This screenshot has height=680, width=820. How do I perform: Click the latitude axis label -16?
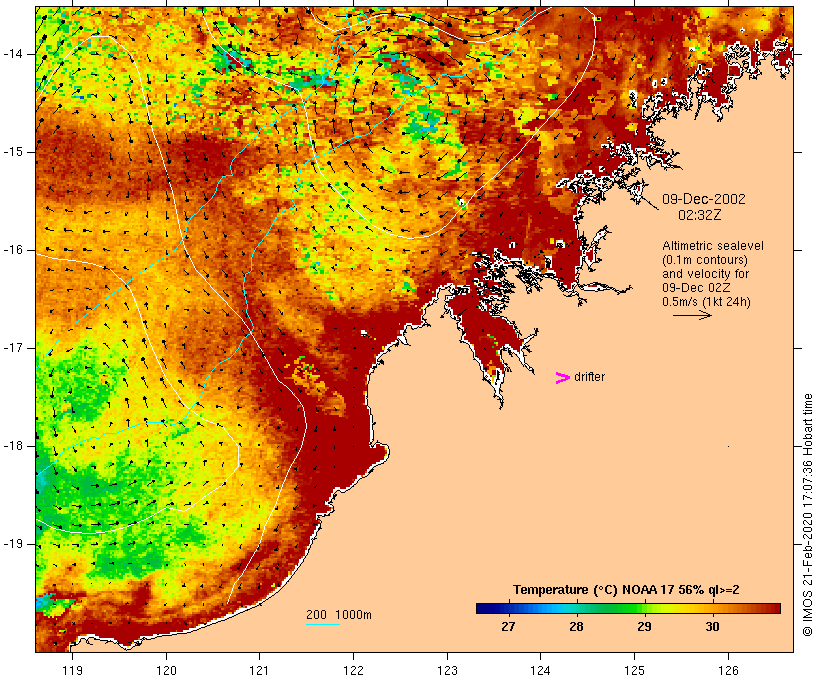coord(13,250)
